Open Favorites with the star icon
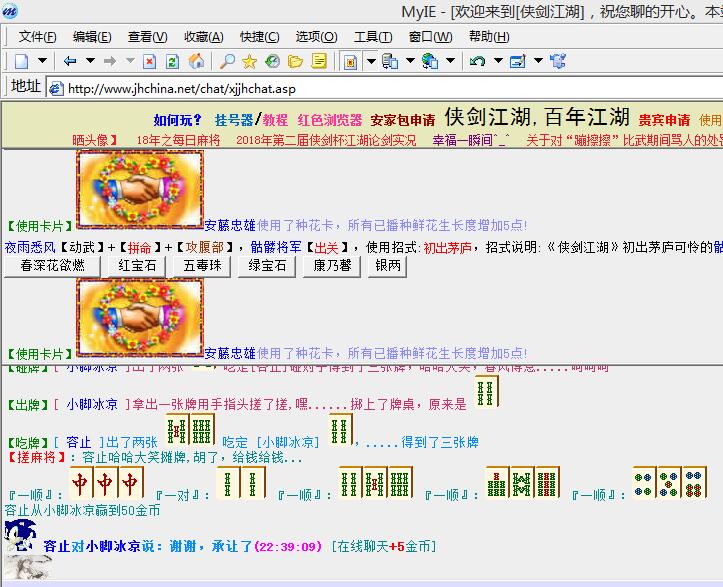Screen dimensions: 723x587 (x=249, y=61)
